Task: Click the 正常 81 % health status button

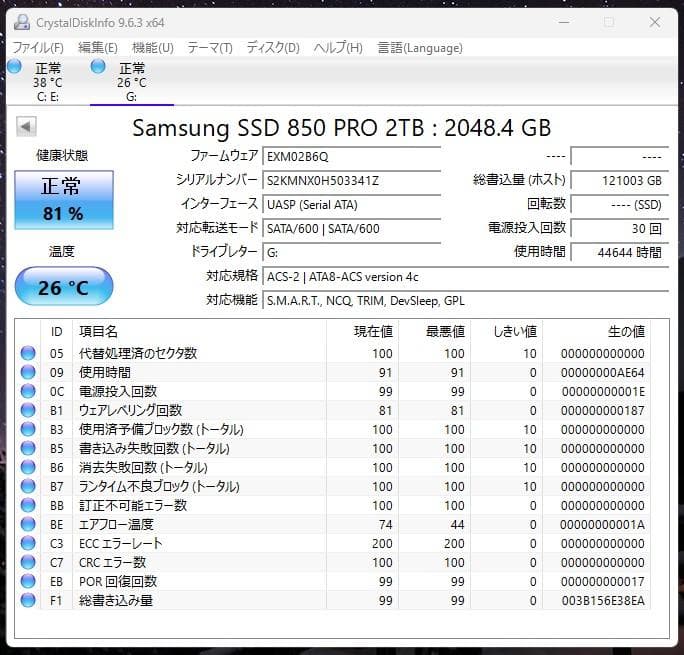Action: pos(64,200)
